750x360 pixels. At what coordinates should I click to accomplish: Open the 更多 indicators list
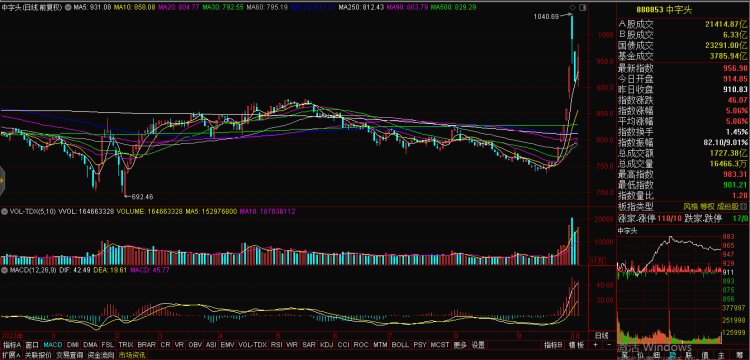click(460, 345)
